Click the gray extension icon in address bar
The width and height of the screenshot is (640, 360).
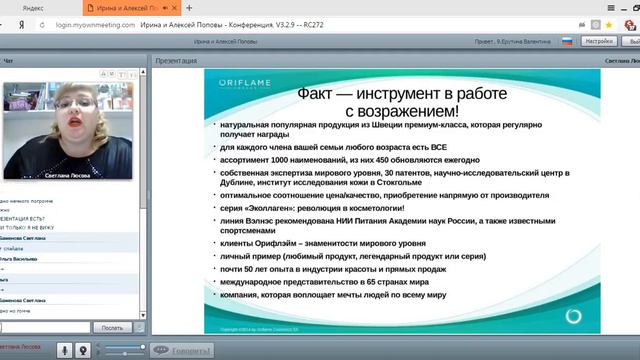pos(596,25)
